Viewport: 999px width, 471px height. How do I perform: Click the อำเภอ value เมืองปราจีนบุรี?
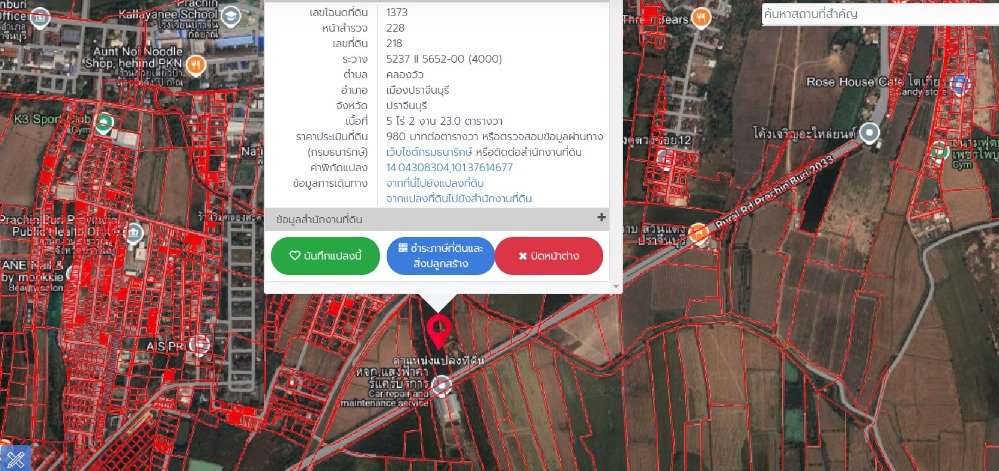coord(417,90)
